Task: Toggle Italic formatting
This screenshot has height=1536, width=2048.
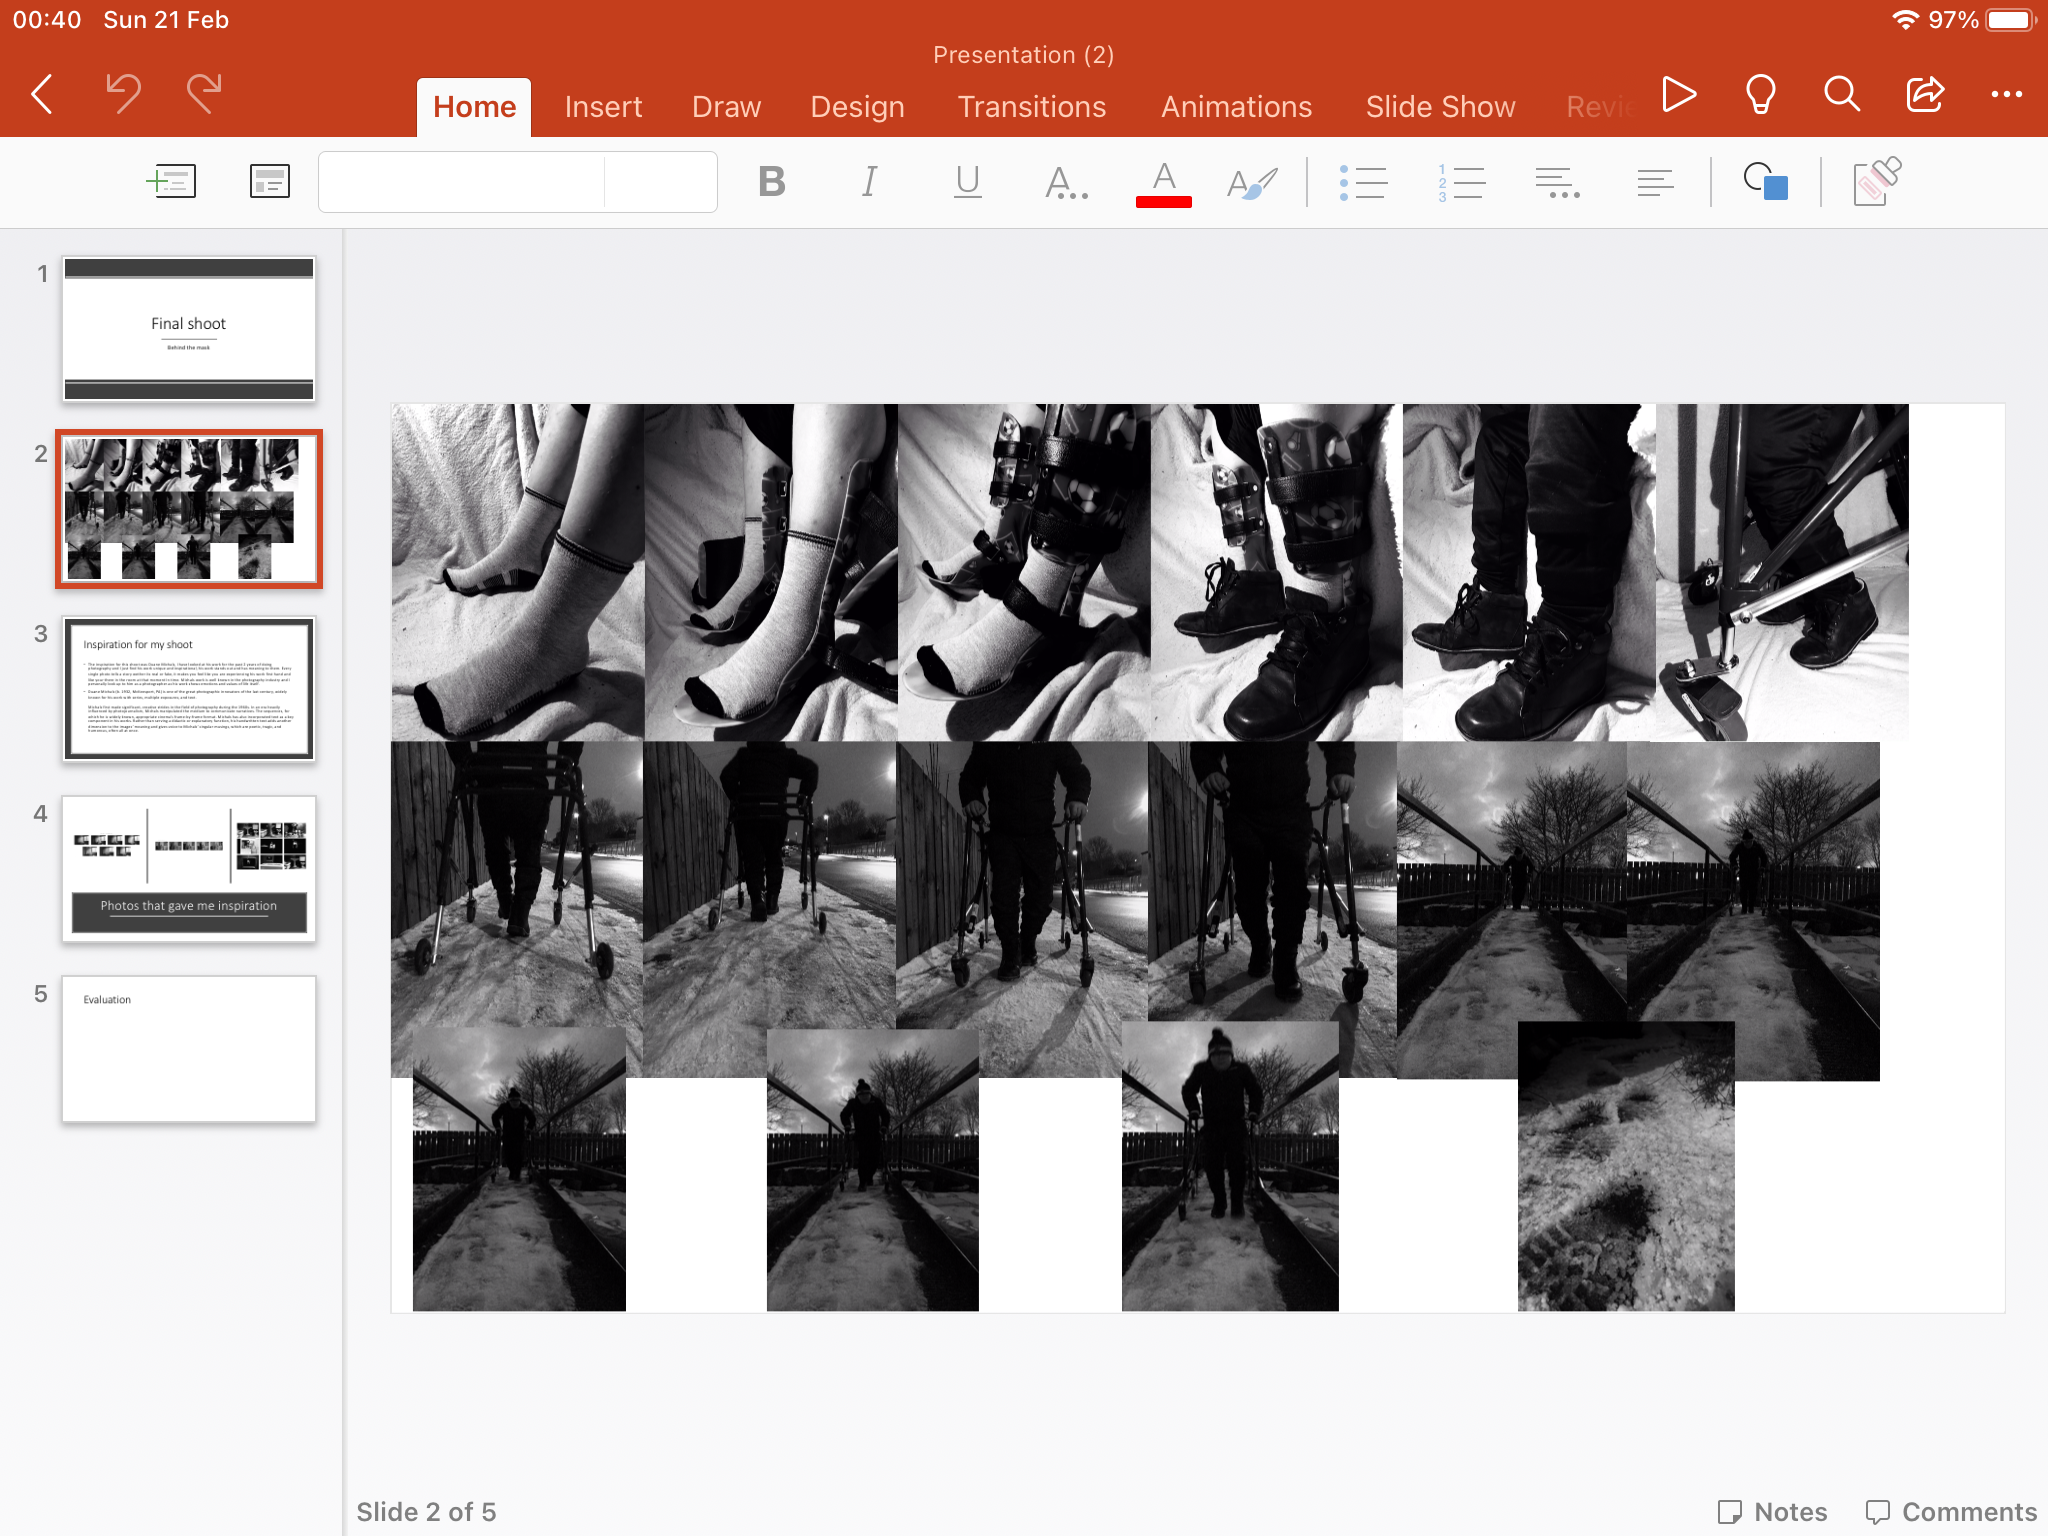Action: [869, 182]
